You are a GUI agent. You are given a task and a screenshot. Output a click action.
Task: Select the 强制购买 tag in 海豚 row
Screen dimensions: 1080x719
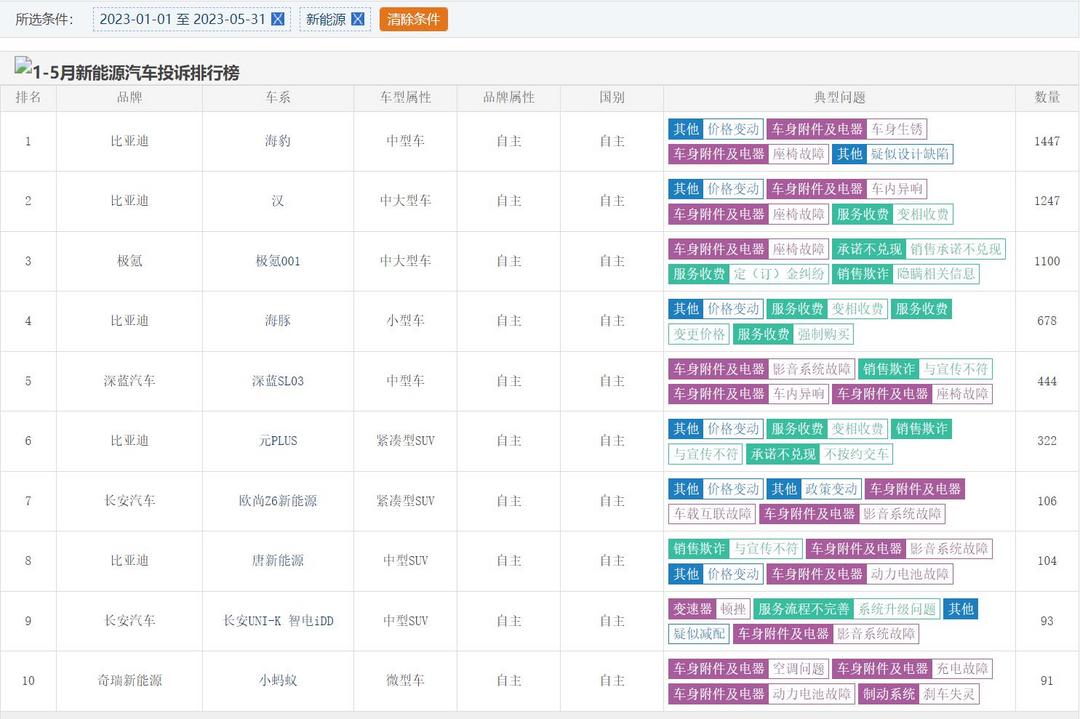point(824,334)
